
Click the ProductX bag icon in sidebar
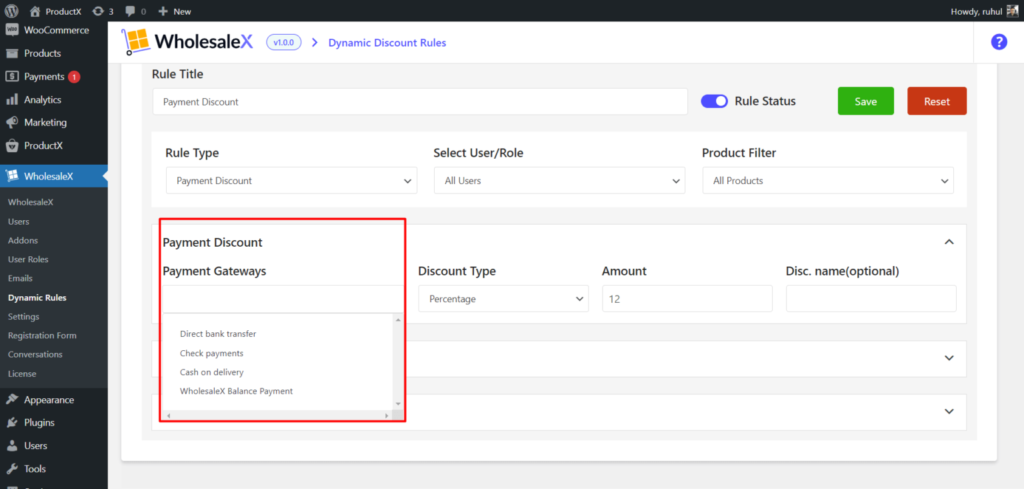(12, 146)
